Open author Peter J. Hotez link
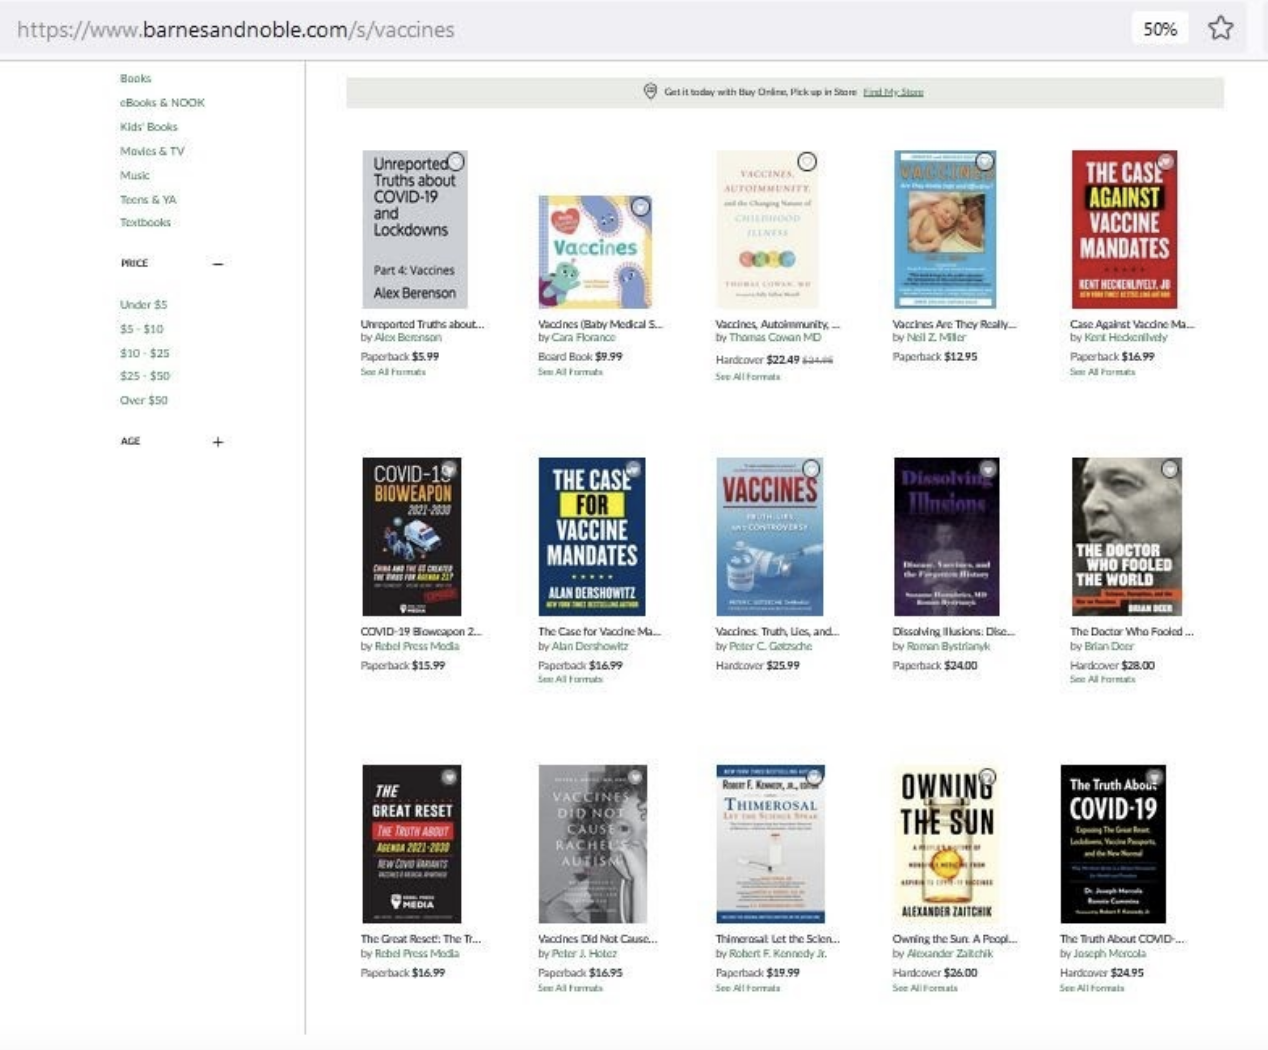Image resolution: width=1268 pixels, height=1050 pixels. coord(583,954)
